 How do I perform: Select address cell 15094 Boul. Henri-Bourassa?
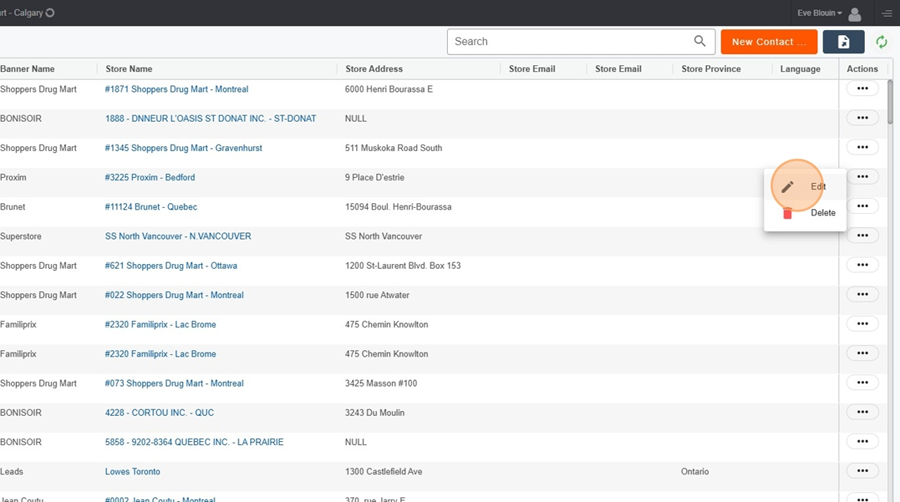(398, 207)
